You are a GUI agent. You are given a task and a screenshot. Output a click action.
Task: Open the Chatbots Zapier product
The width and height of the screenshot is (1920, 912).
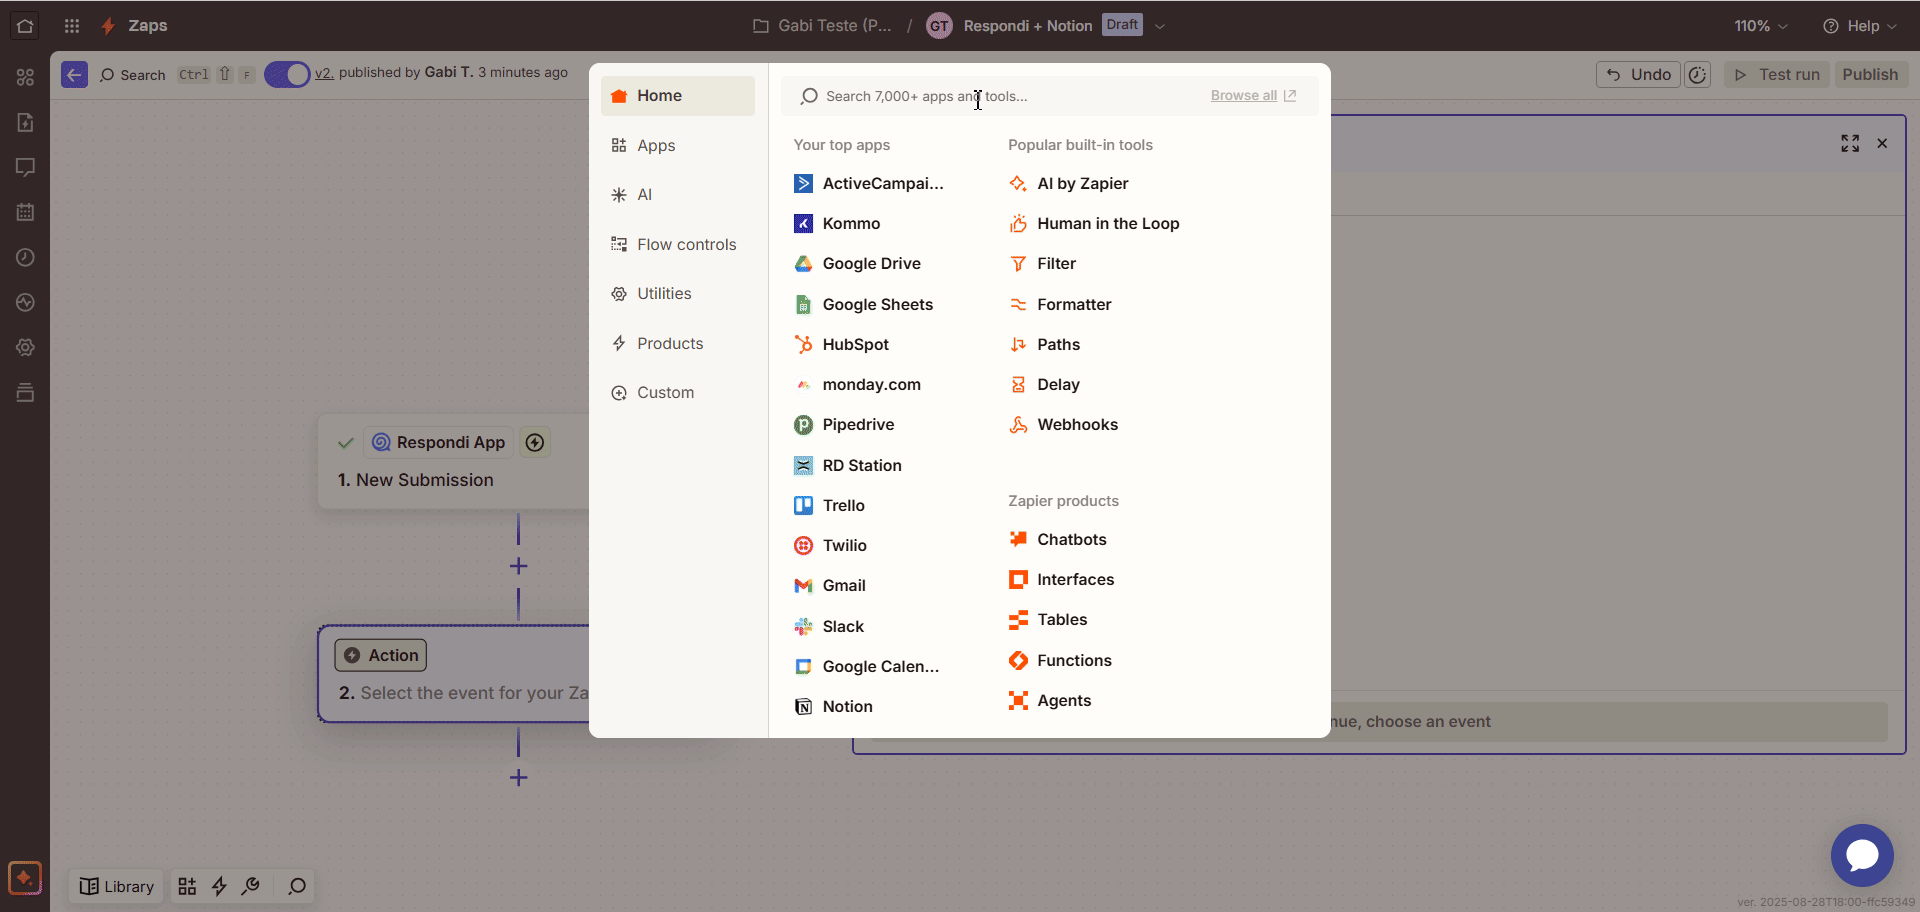click(1058, 540)
